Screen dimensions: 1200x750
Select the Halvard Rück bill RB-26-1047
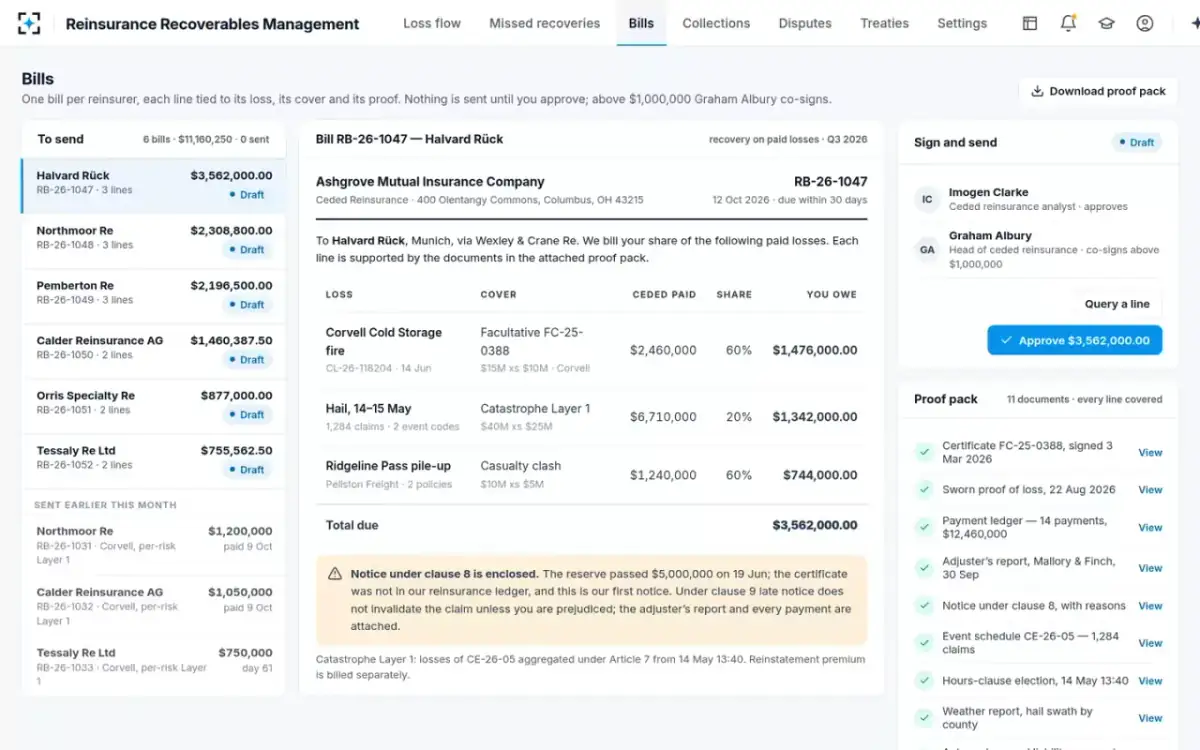[x=153, y=185]
